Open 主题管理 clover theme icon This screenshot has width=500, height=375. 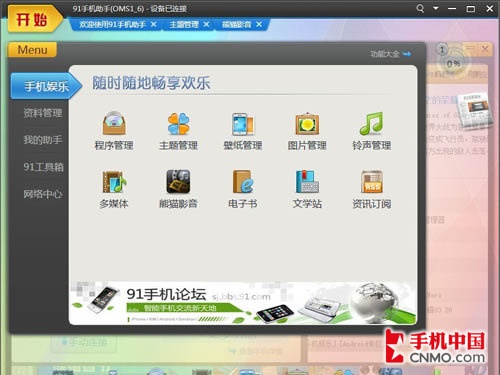point(178,124)
